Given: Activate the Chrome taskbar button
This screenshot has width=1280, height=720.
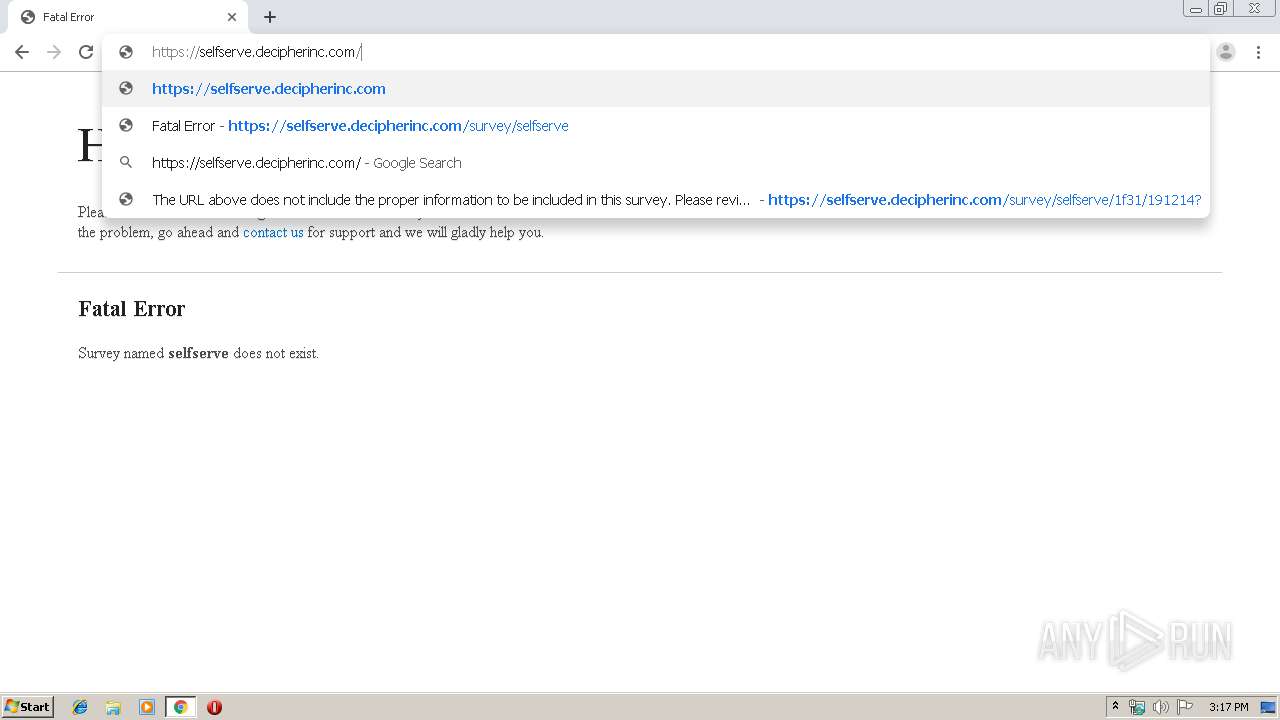Looking at the screenshot, I should (x=180, y=707).
